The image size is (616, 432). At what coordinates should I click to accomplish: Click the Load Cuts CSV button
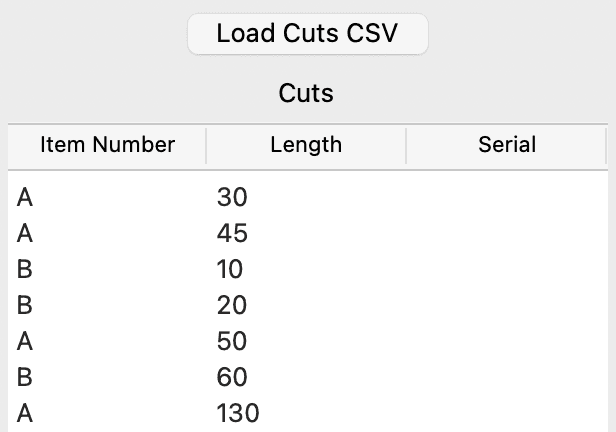307,33
